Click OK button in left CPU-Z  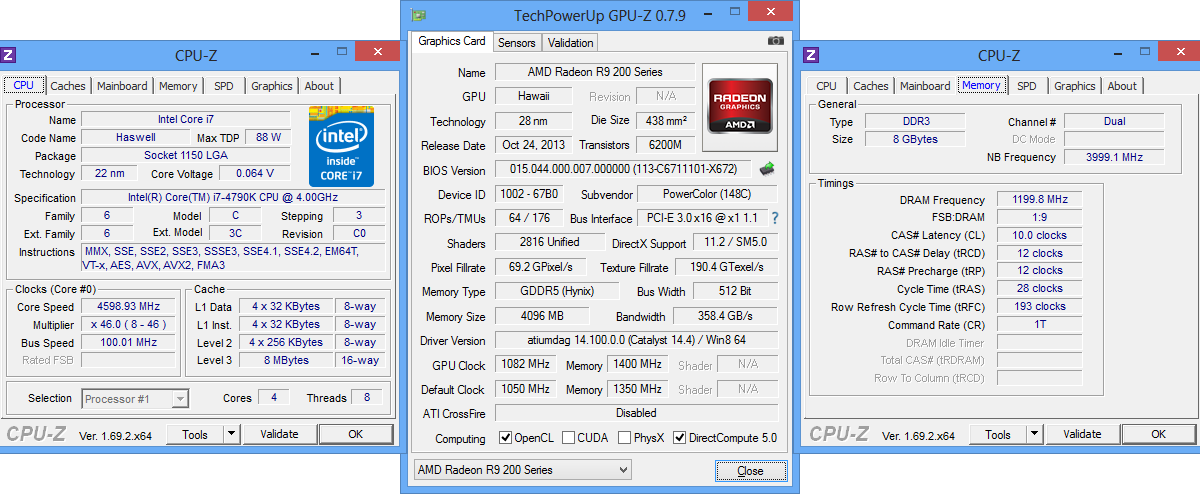pos(356,434)
